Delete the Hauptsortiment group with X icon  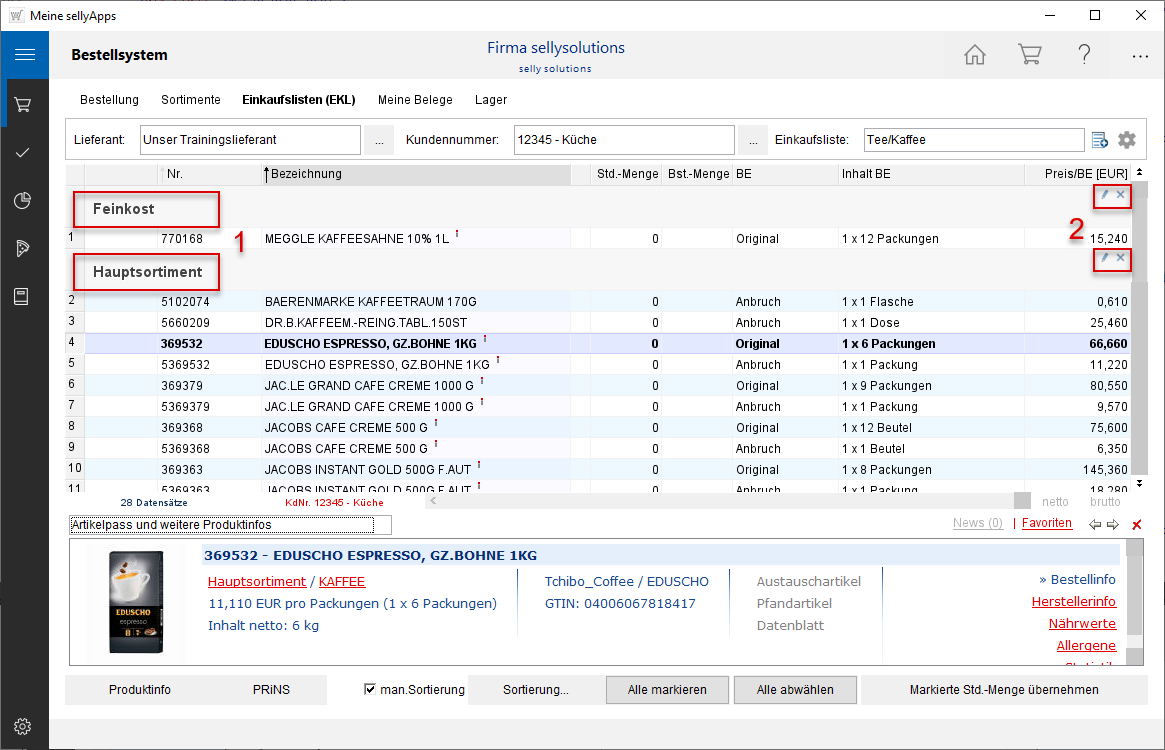[1121, 258]
